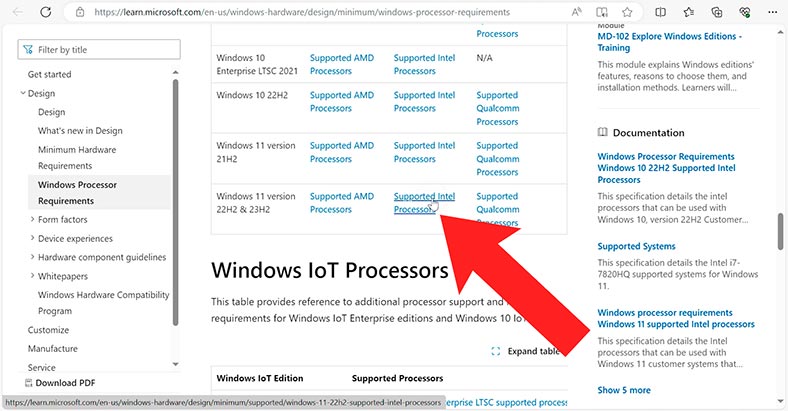
Task: Open Windows 11 supported Intel processors doc
Action: pos(676,319)
